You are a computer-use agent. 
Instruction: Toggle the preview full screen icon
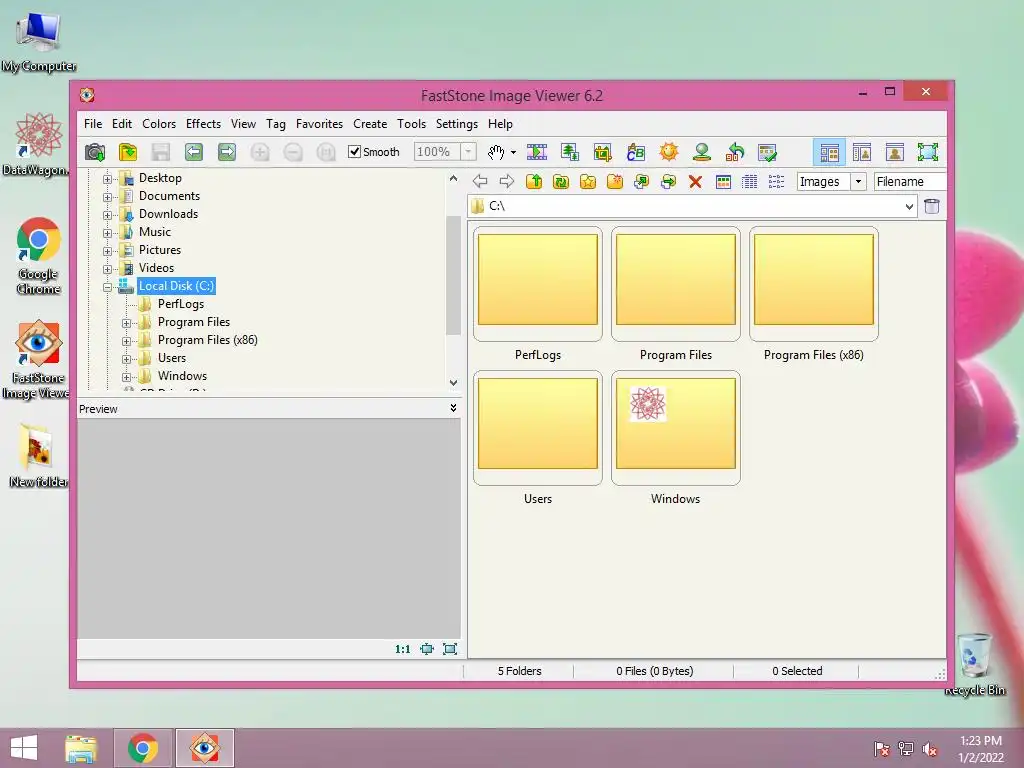click(x=450, y=649)
